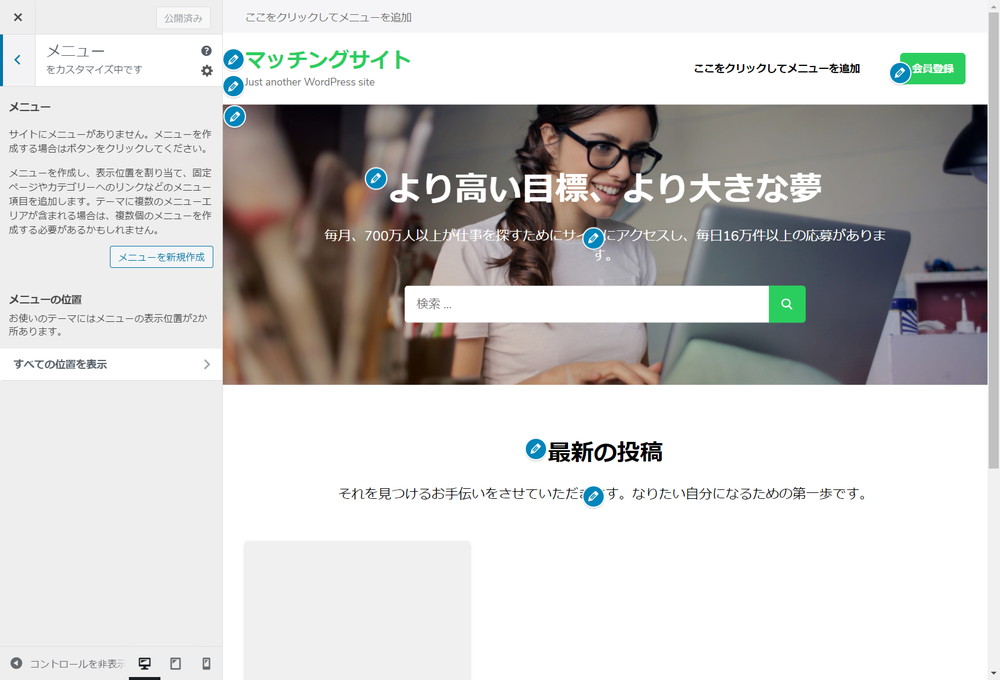Focus the 検索 search input field

[x=587, y=304]
